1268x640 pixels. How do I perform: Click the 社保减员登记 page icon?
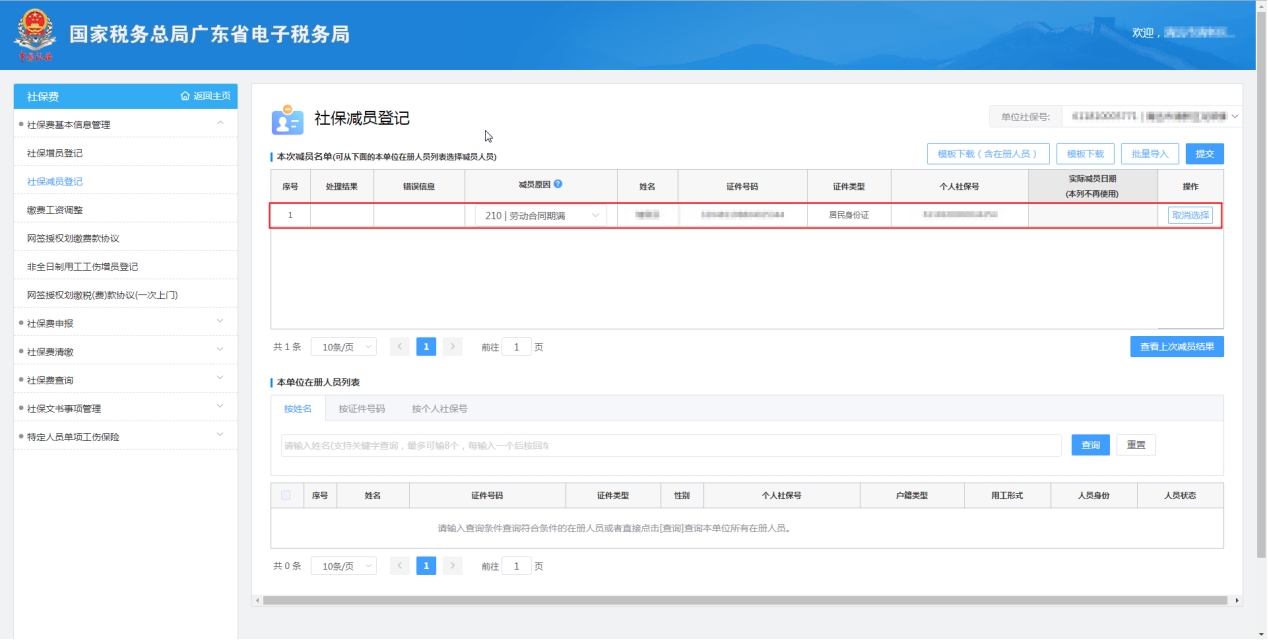pyautogui.click(x=287, y=120)
